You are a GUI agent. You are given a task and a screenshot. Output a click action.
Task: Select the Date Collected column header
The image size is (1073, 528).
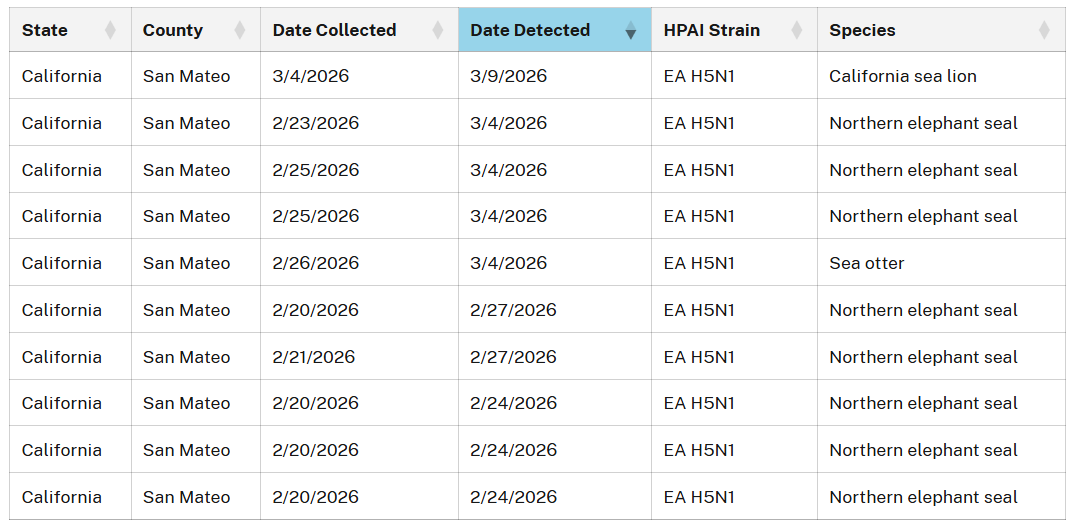359,30
